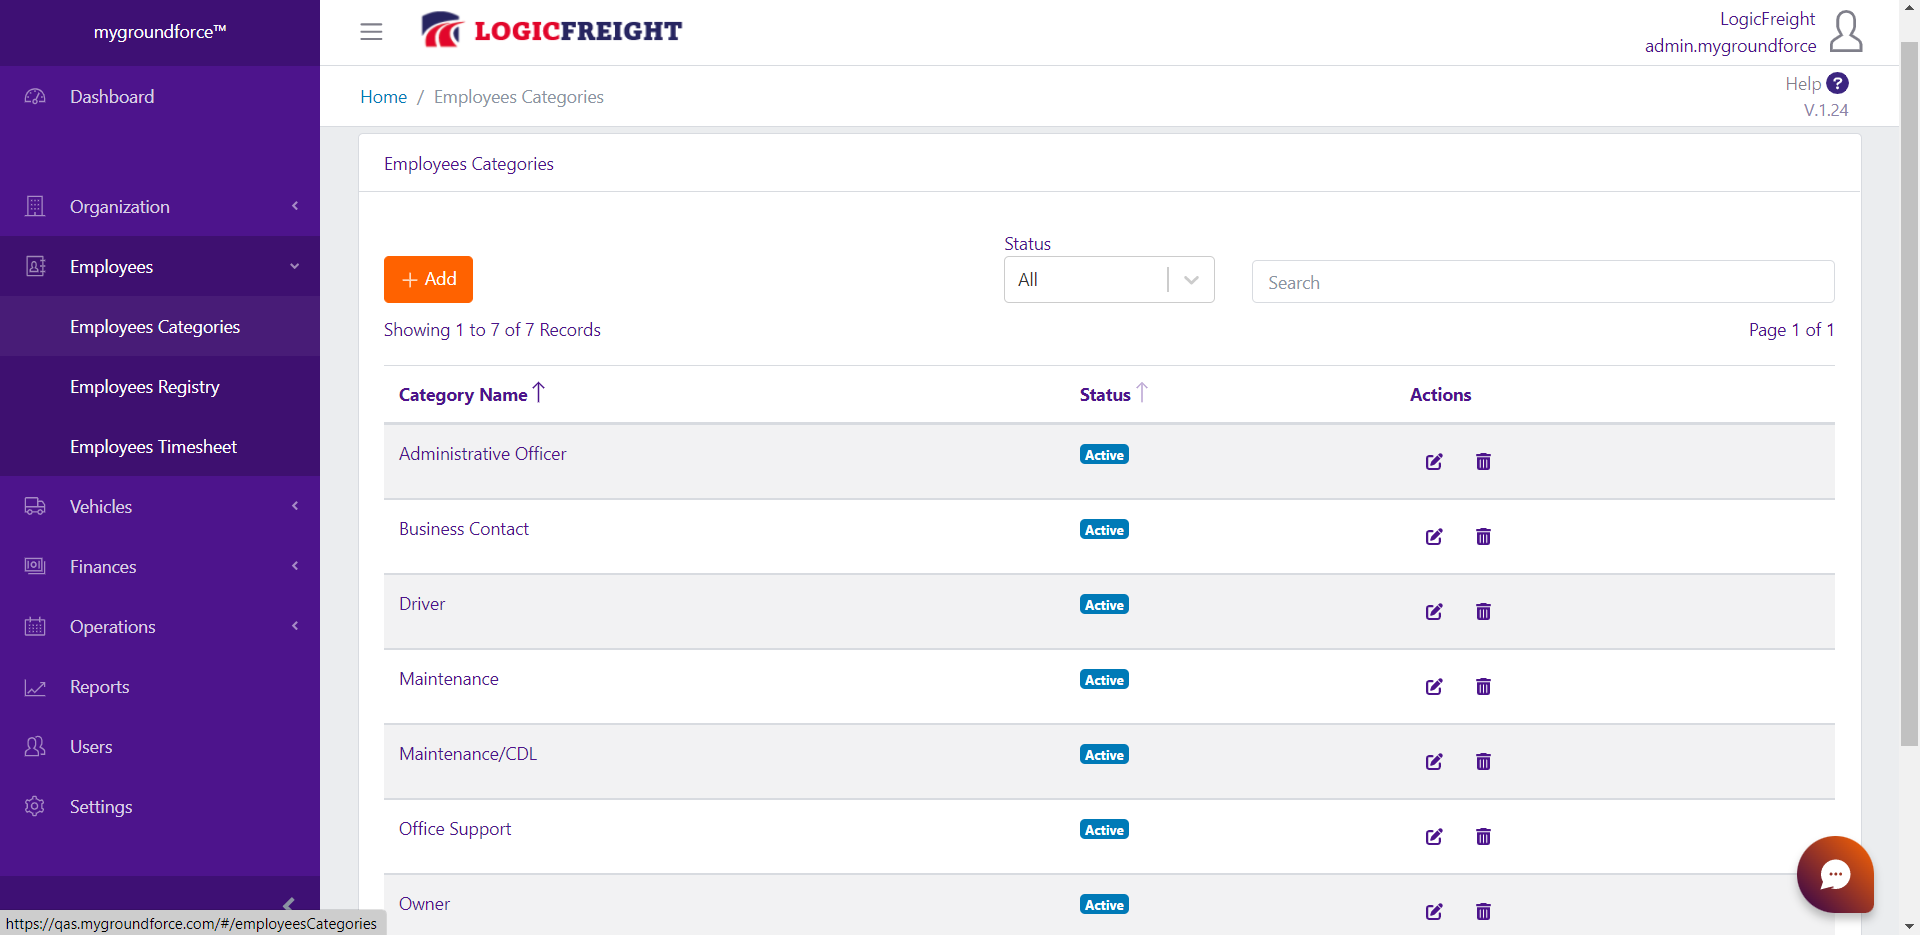This screenshot has height=935, width=1920.
Task: Open the Status filter dropdown
Action: [x=1109, y=280]
